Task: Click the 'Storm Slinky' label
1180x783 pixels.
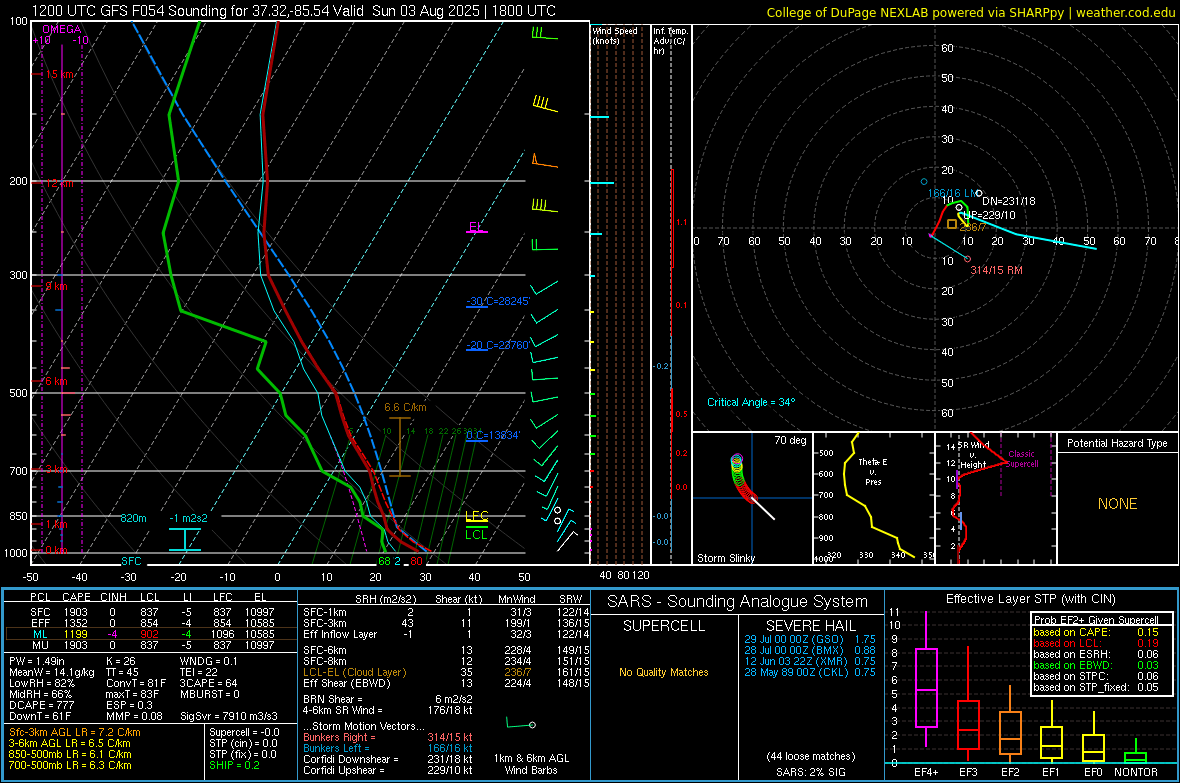Action: [725, 558]
